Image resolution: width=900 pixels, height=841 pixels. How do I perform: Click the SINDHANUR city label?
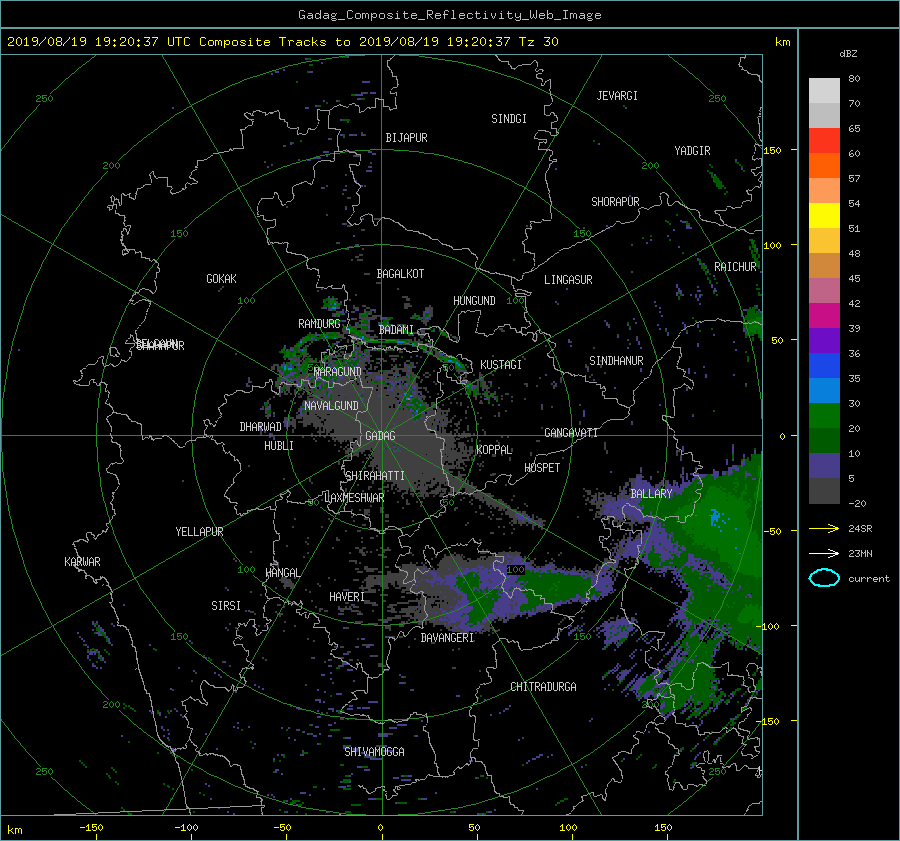(616, 361)
